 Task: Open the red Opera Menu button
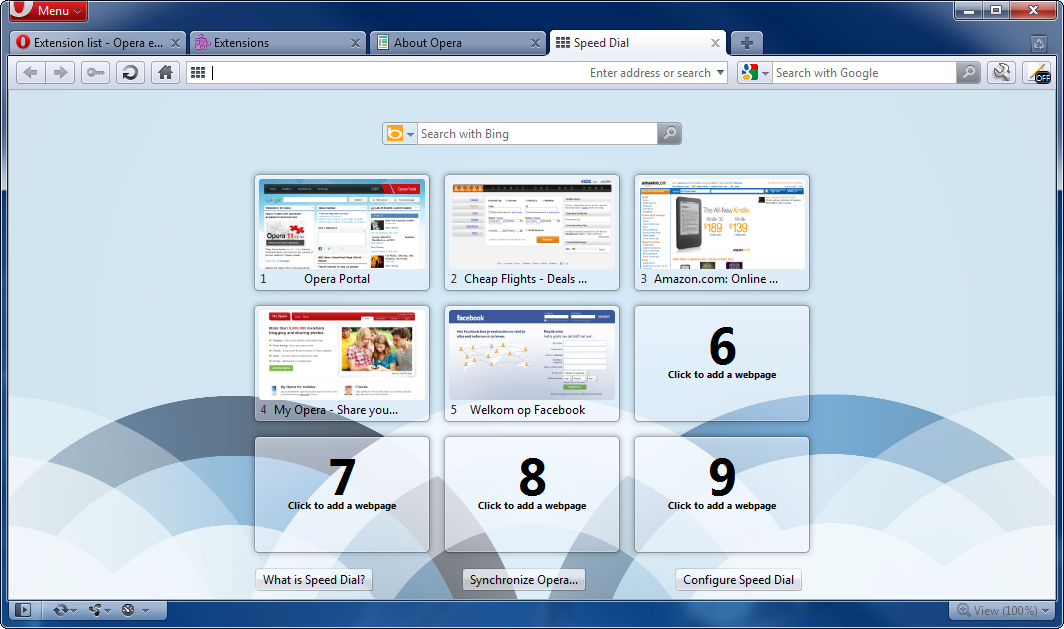click(48, 10)
